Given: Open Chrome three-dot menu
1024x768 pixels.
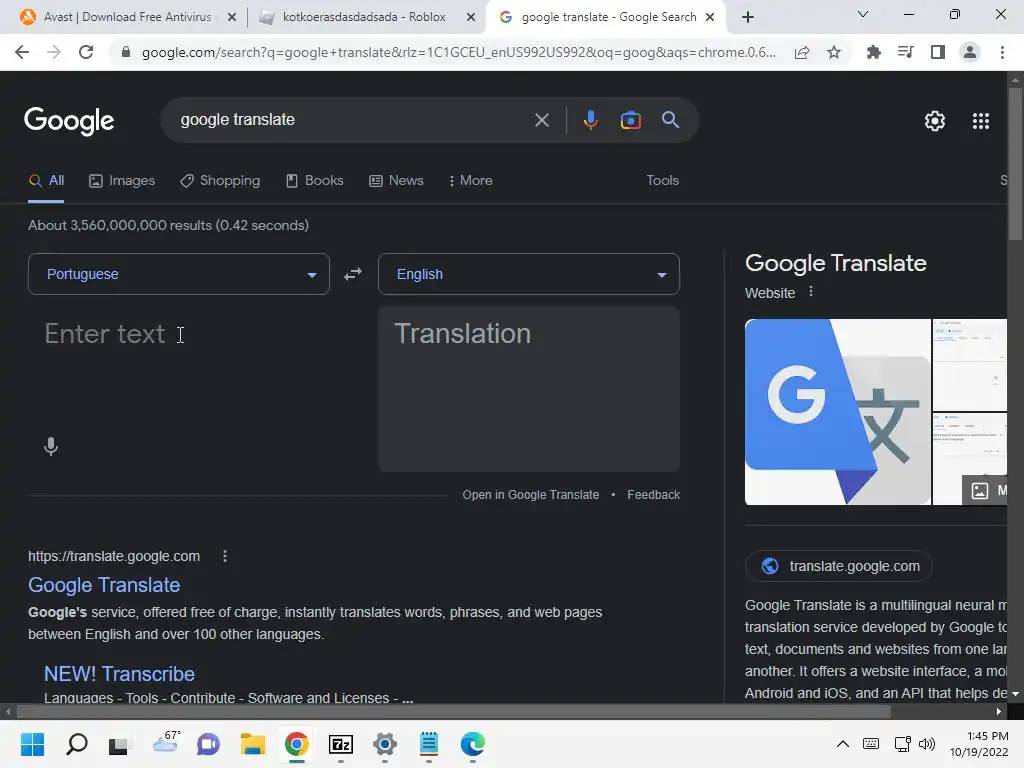Looking at the screenshot, I should point(1002,52).
